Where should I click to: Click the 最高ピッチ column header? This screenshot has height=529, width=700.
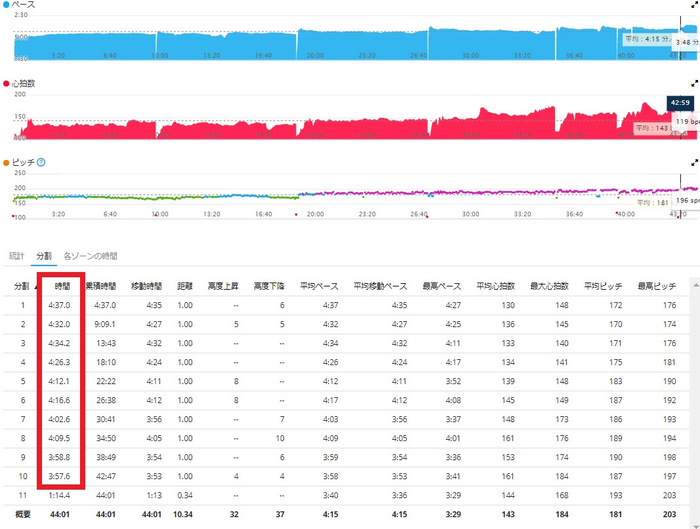[x=657, y=286]
